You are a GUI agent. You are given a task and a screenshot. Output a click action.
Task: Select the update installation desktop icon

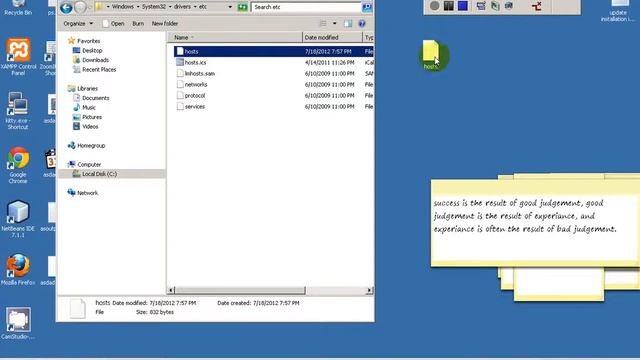[x=618, y=11]
